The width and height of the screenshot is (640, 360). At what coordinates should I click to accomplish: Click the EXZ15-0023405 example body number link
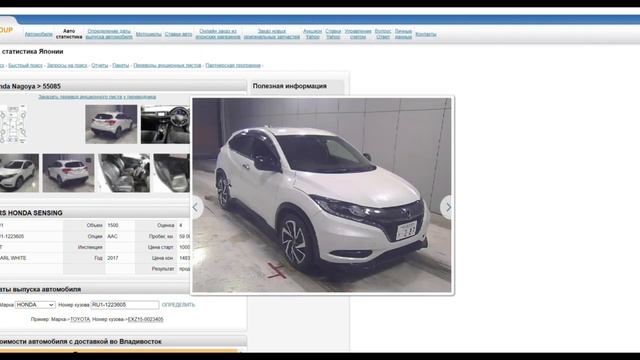[x=146, y=319]
